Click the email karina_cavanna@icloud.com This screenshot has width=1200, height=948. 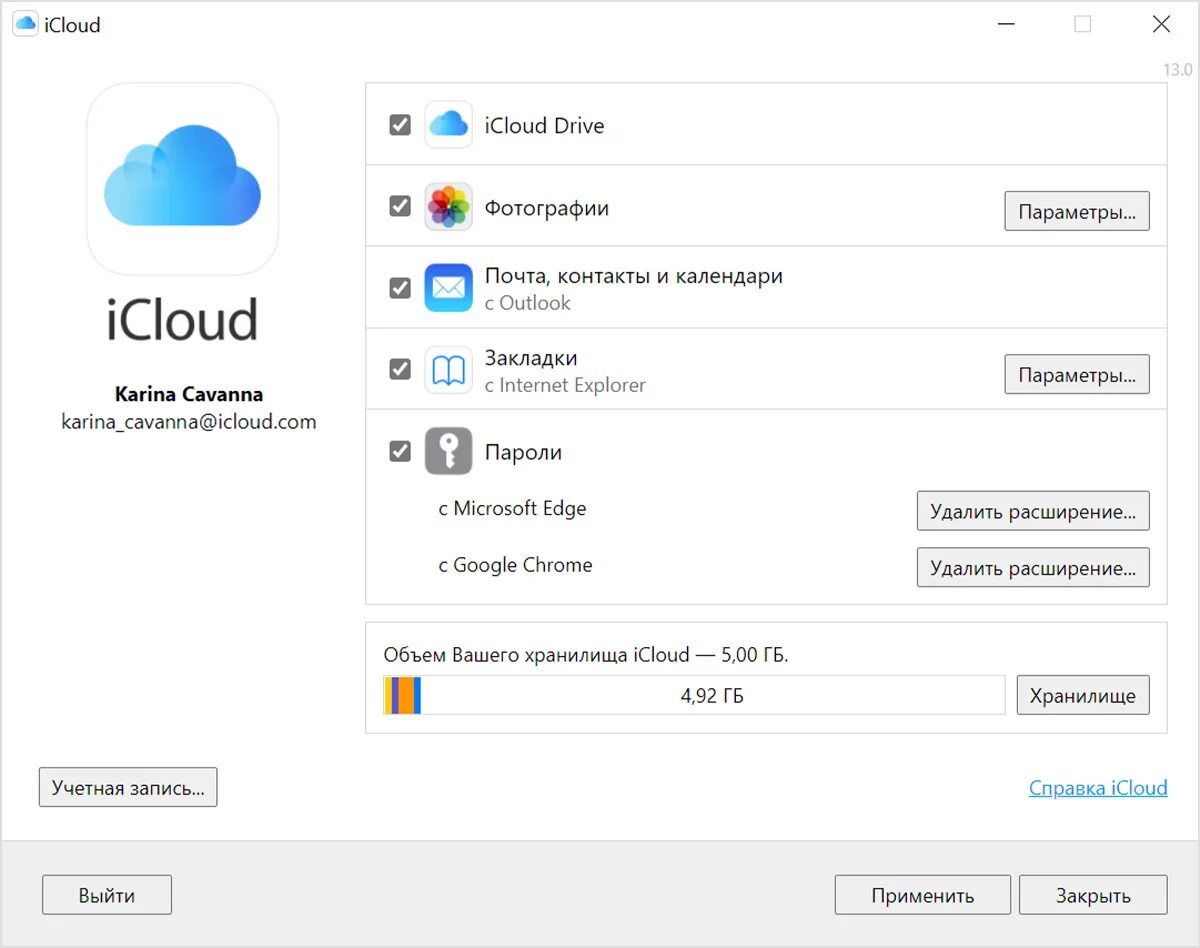pos(189,422)
